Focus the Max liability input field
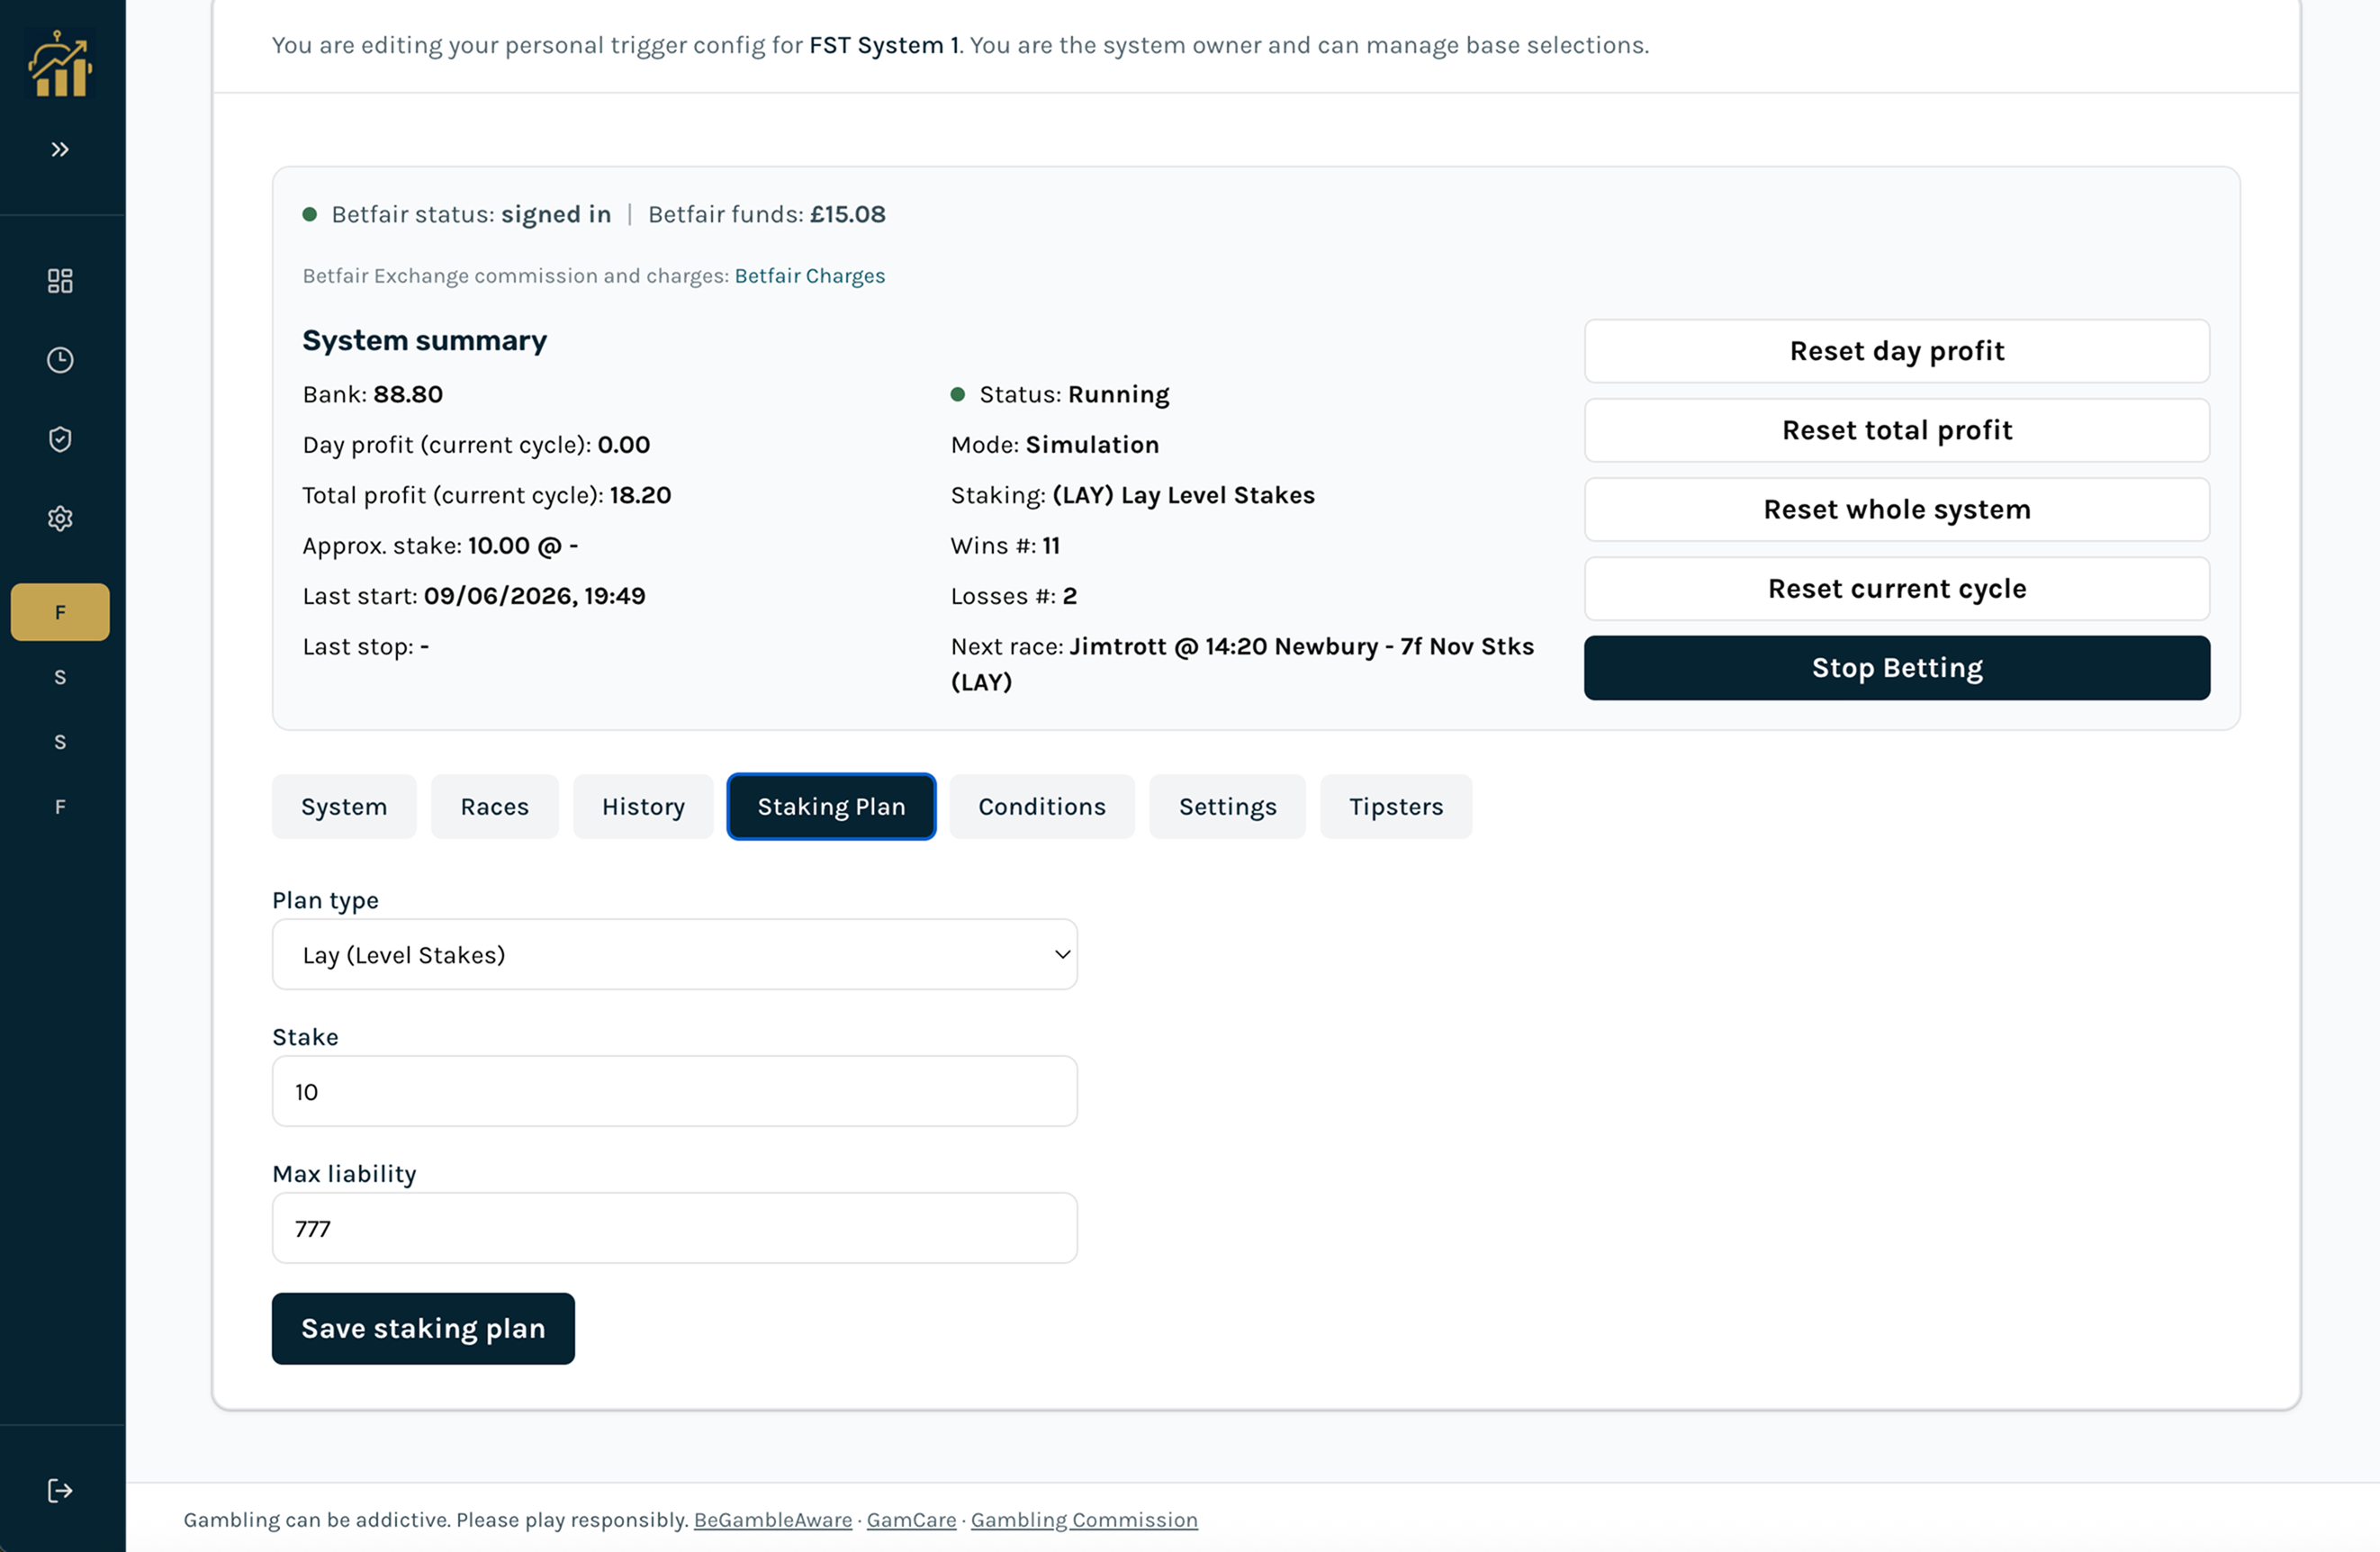2380x1552 pixels. point(675,1228)
